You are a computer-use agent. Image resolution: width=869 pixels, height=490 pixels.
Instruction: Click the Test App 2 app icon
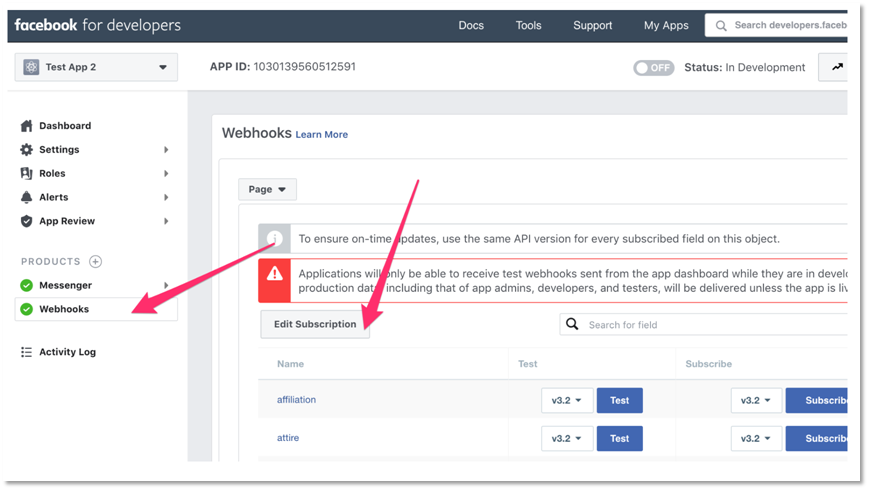pyautogui.click(x=31, y=67)
